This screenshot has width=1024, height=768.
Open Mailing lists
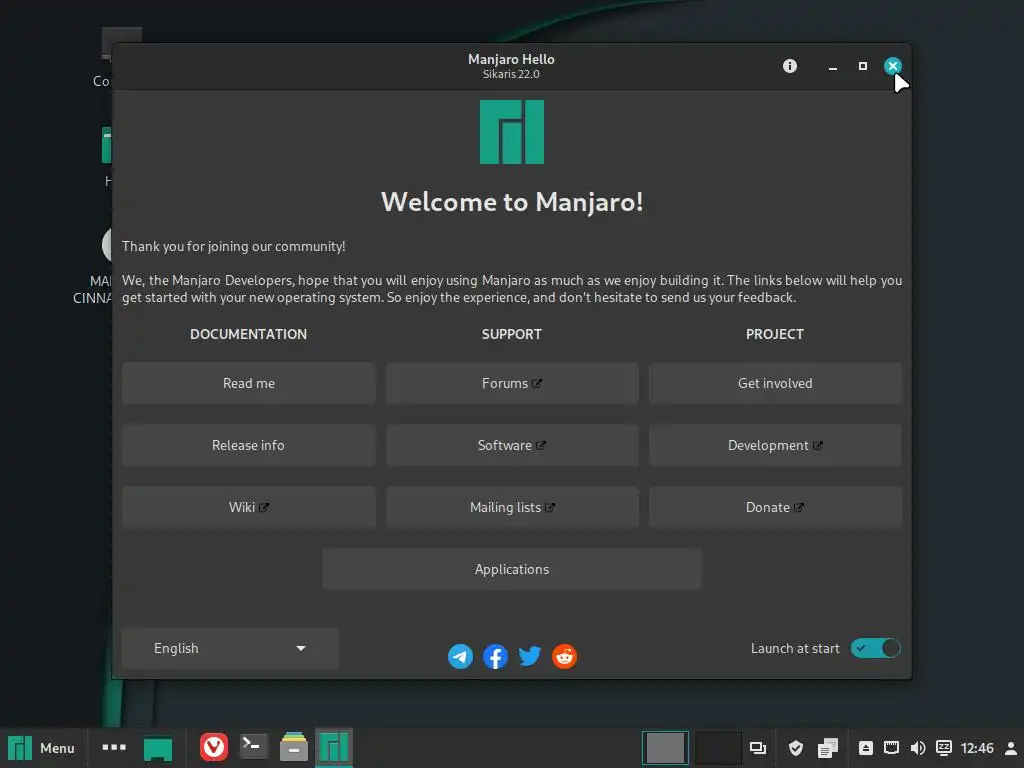point(512,507)
